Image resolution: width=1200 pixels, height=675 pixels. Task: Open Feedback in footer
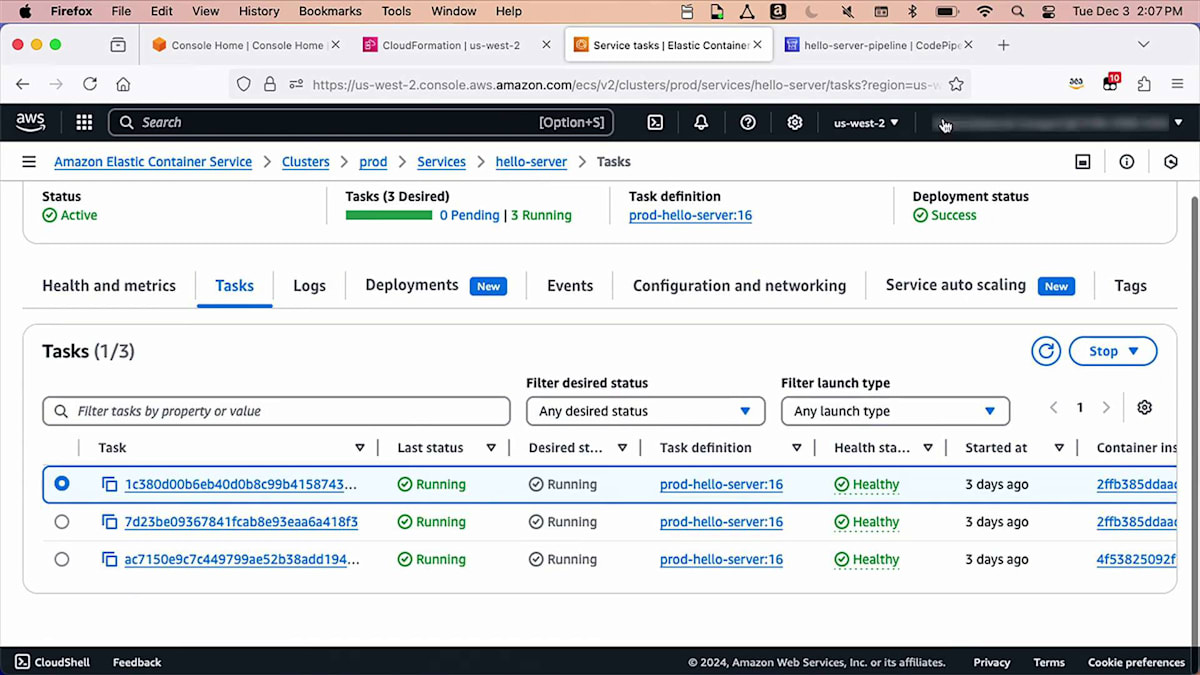tap(137, 662)
